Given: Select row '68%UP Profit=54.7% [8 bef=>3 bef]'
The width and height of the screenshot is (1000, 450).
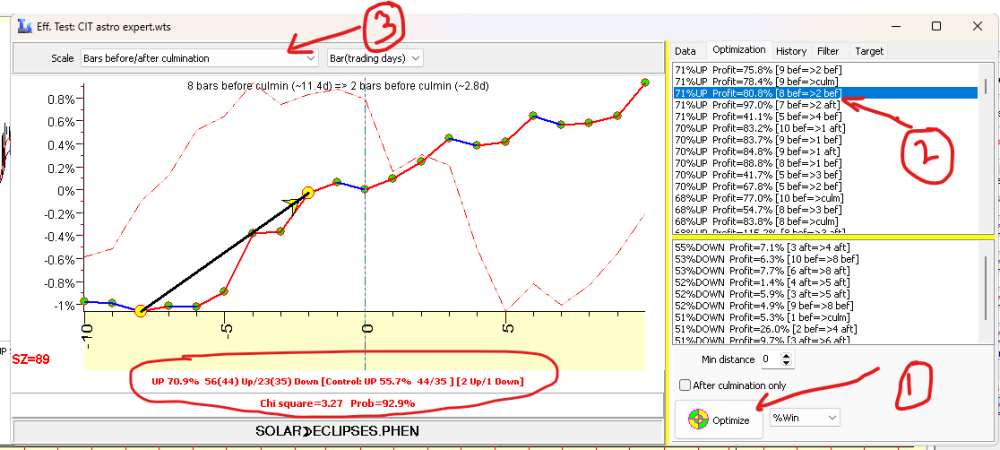Looking at the screenshot, I should pos(826,210).
